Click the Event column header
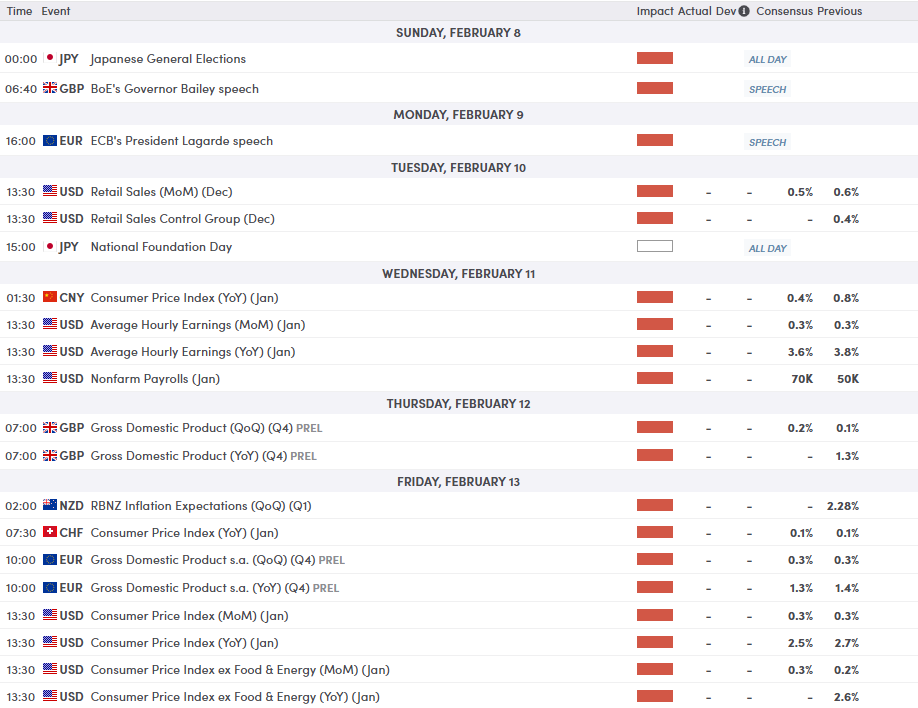Image resolution: width=918 pixels, height=708 pixels. click(x=56, y=11)
